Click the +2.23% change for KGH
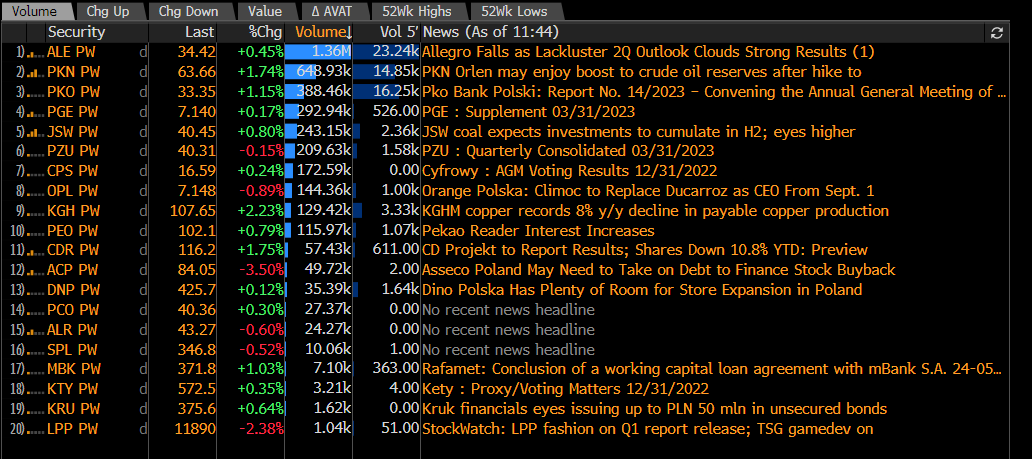 pyautogui.click(x=261, y=211)
